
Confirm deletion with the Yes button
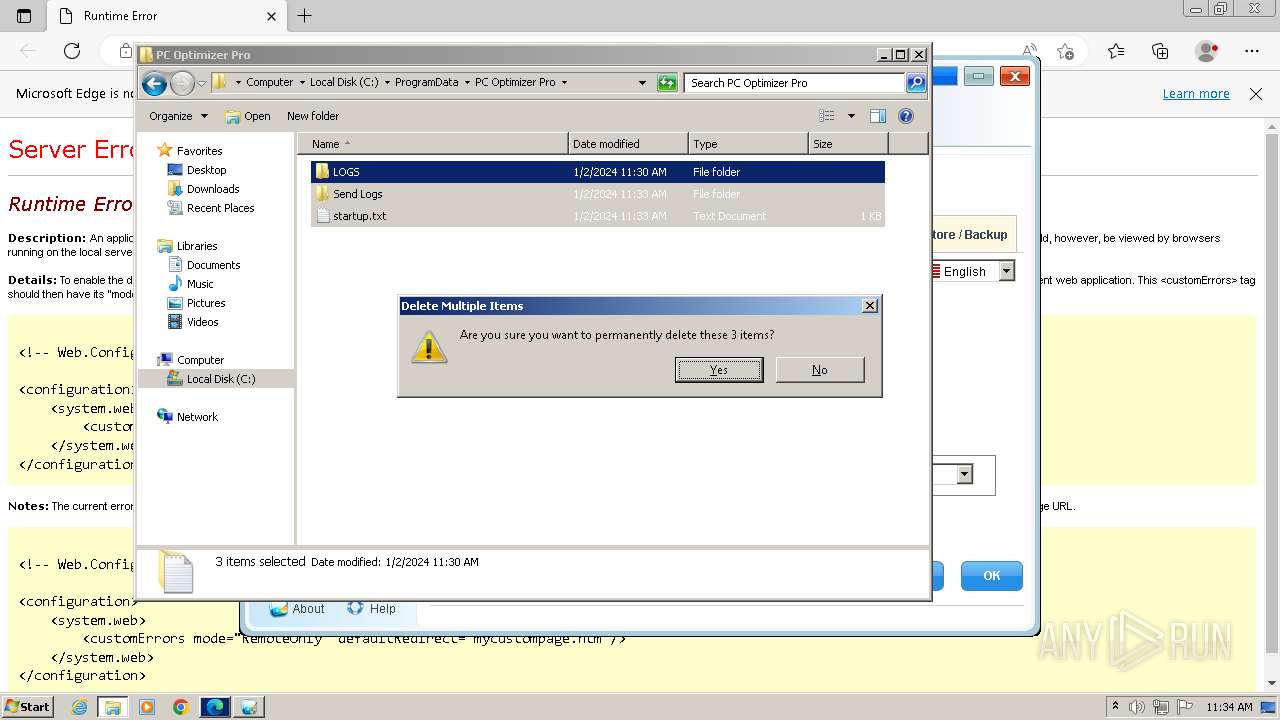click(x=719, y=370)
